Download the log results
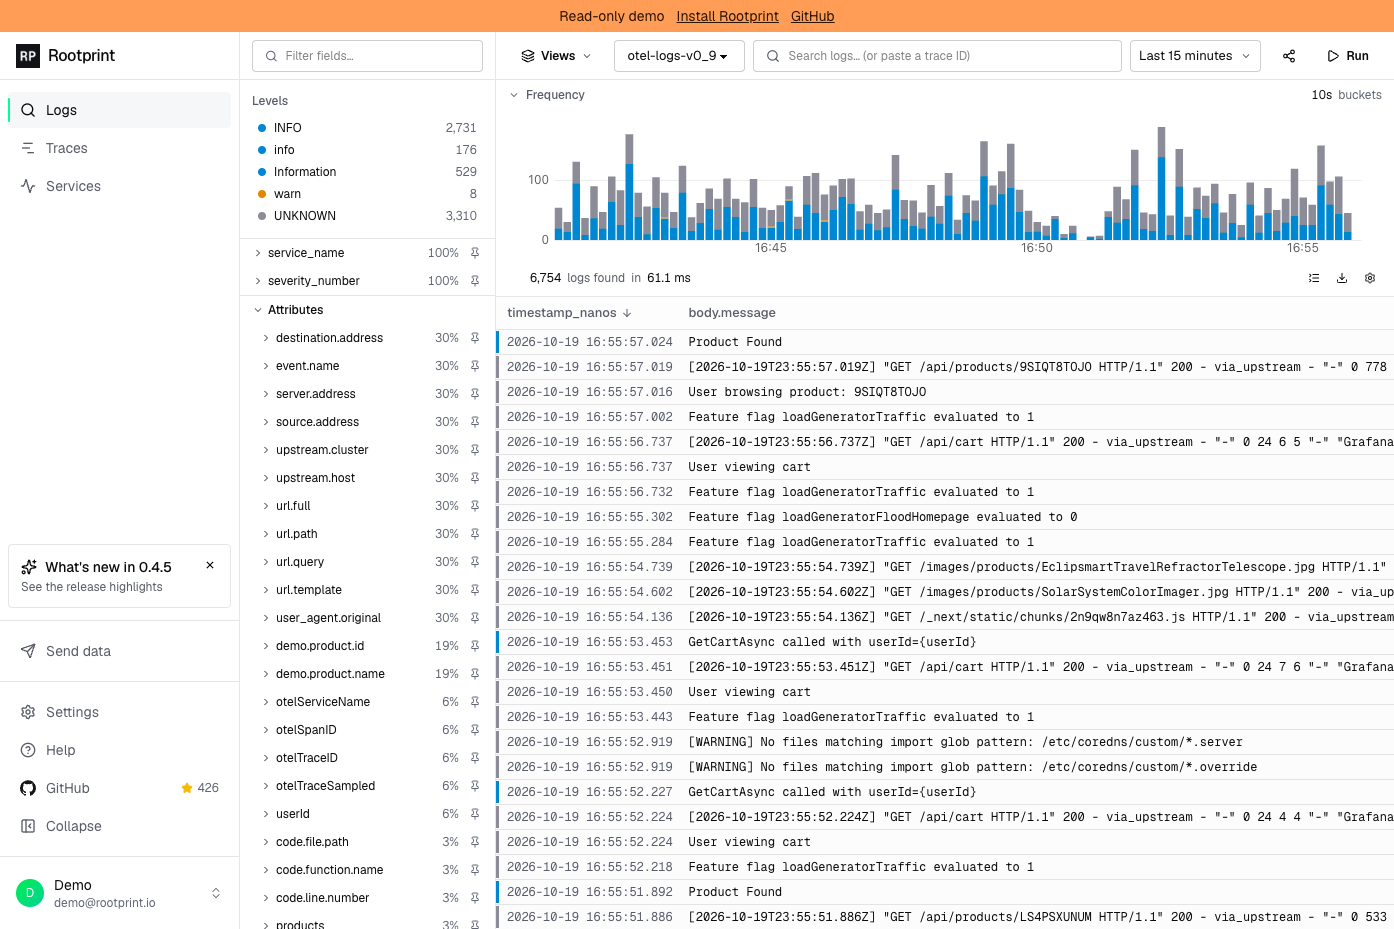Image resolution: width=1394 pixels, height=929 pixels. (1342, 278)
